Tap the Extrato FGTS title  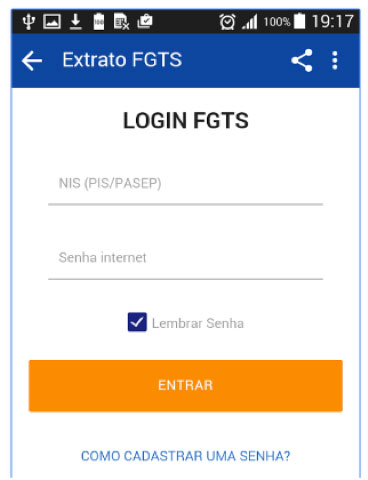coord(122,60)
